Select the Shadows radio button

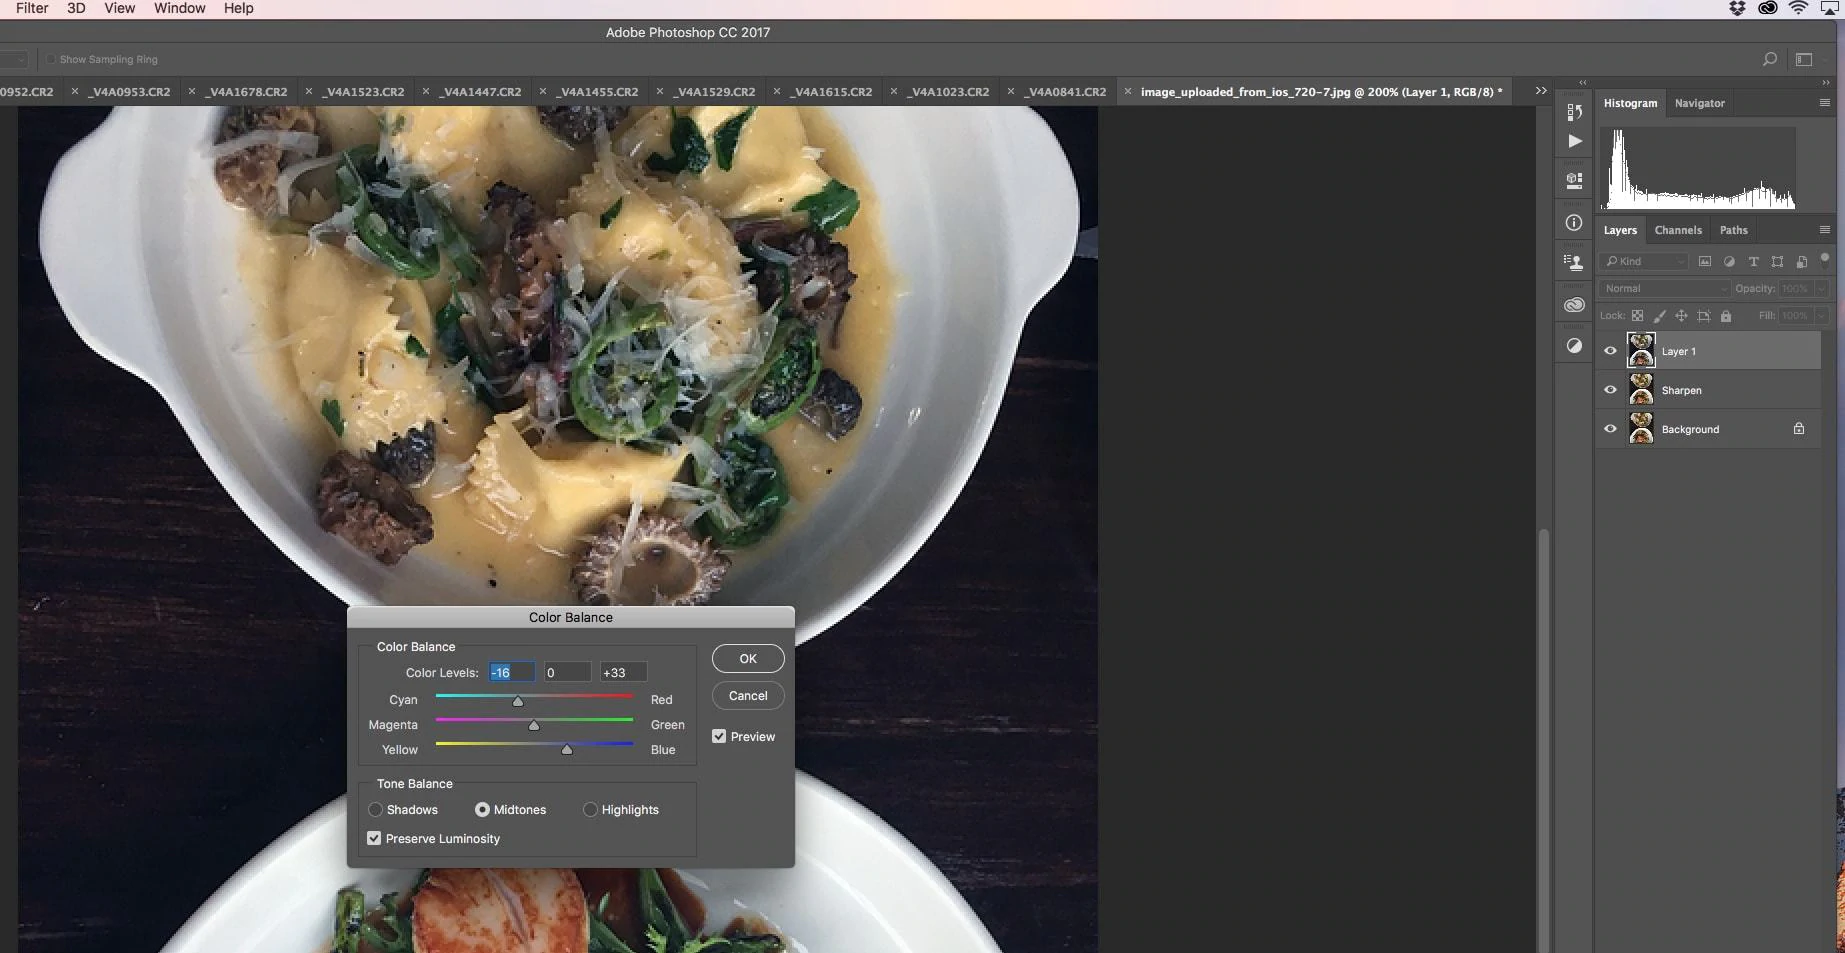[376, 810]
